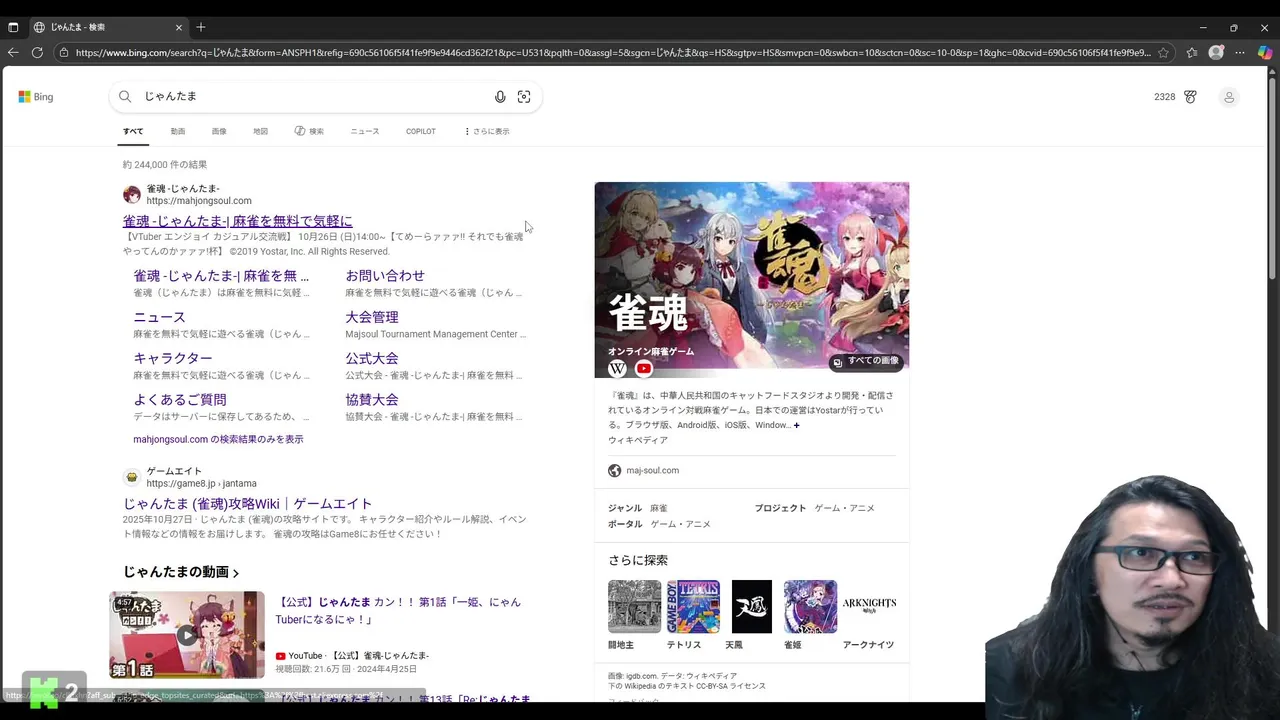The width and height of the screenshot is (1280, 720).
Task: Open the COPILOT search tab
Action: click(x=421, y=131)
